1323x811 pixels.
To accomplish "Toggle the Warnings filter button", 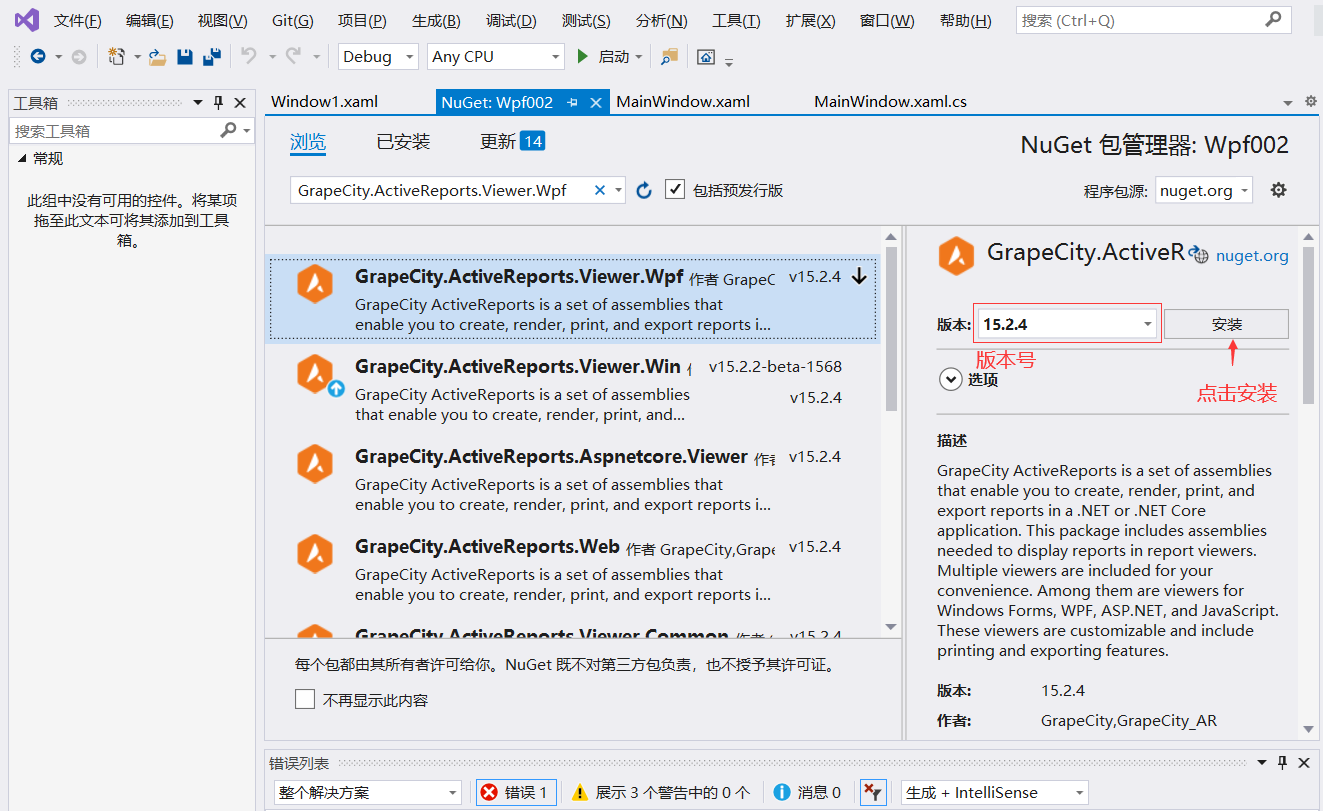I will point(661,793).
